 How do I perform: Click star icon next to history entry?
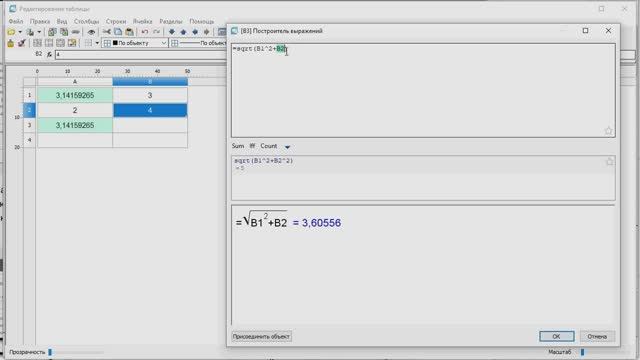(x=609, y=162)
